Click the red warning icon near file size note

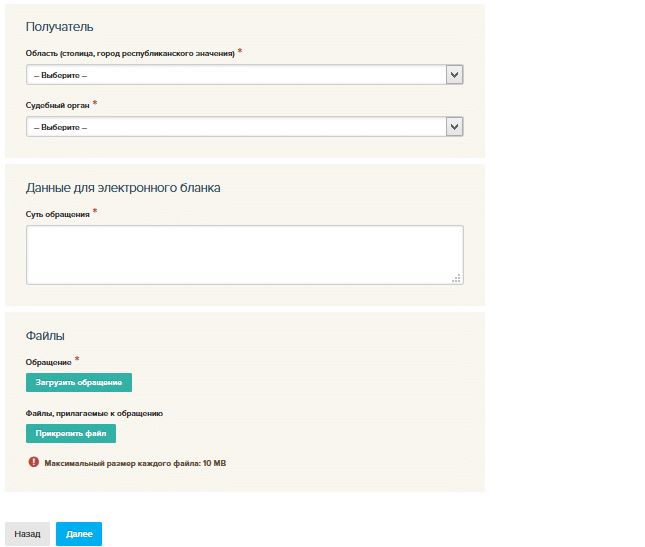pos(34,463)
